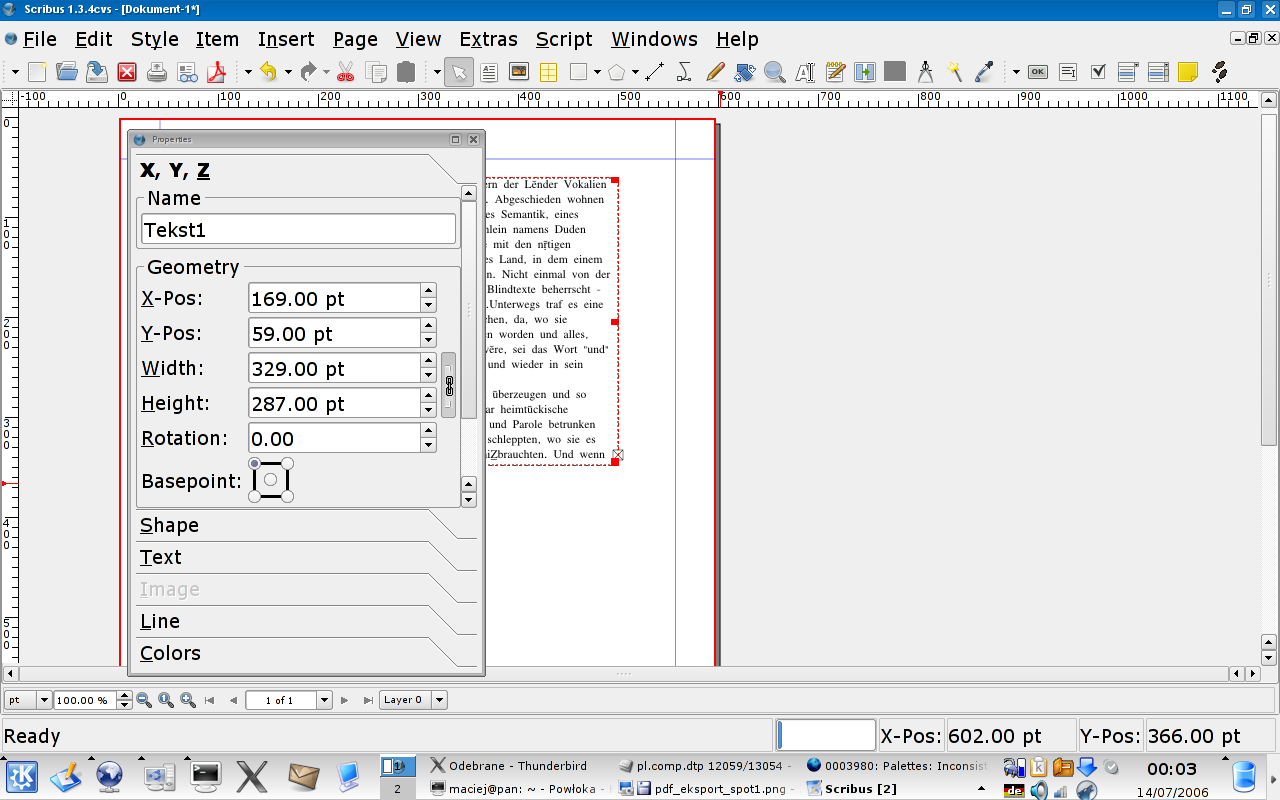This screenshot has height=800, width=1280.
Task: Choose the Rotate Item tool
Action: pyautogui.click(x=743, y=72)
